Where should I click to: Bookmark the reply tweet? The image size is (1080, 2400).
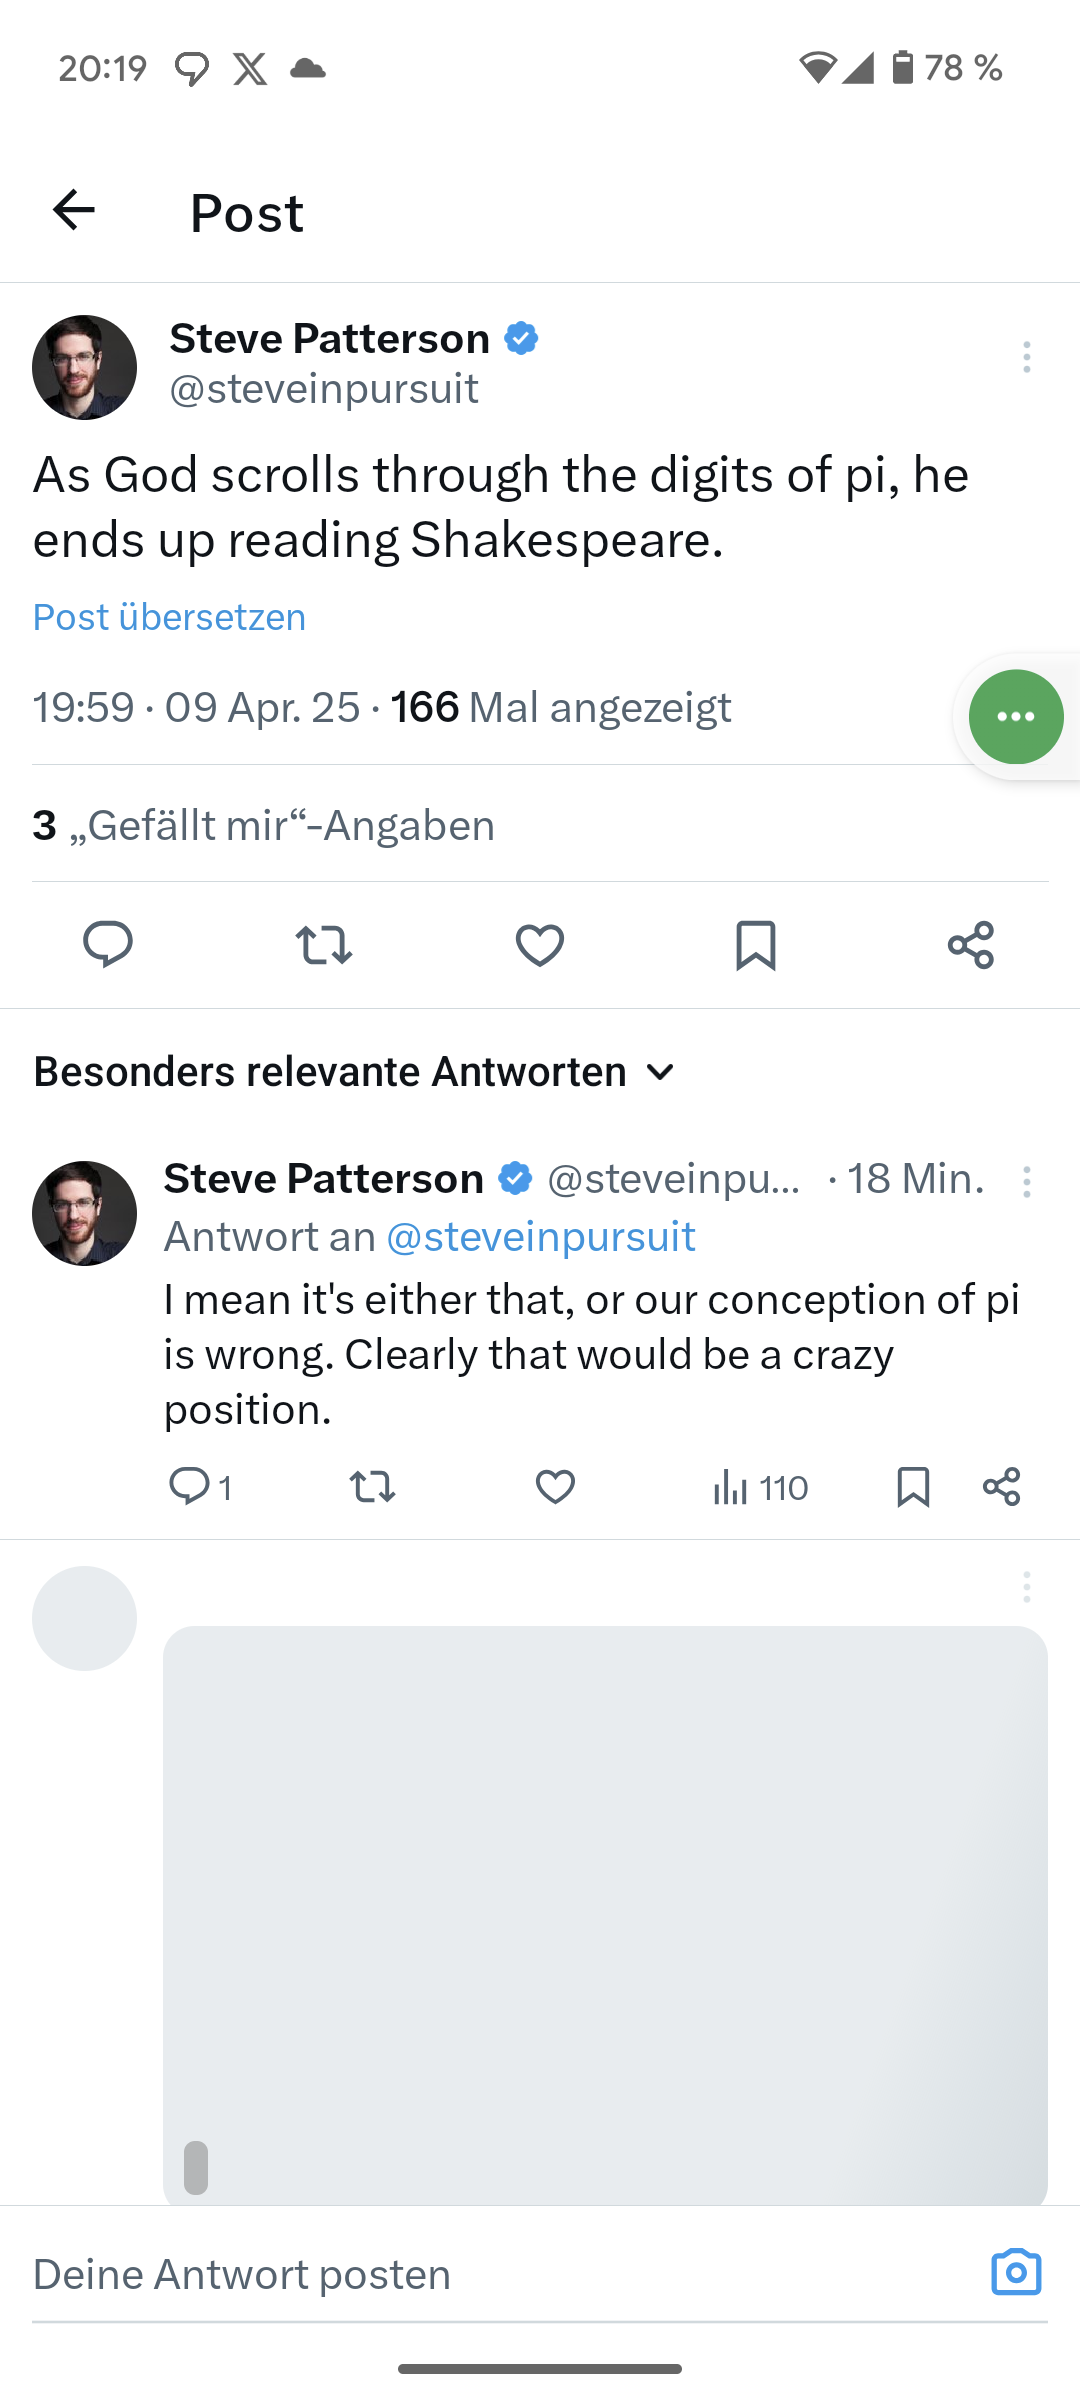(913, 1487)
